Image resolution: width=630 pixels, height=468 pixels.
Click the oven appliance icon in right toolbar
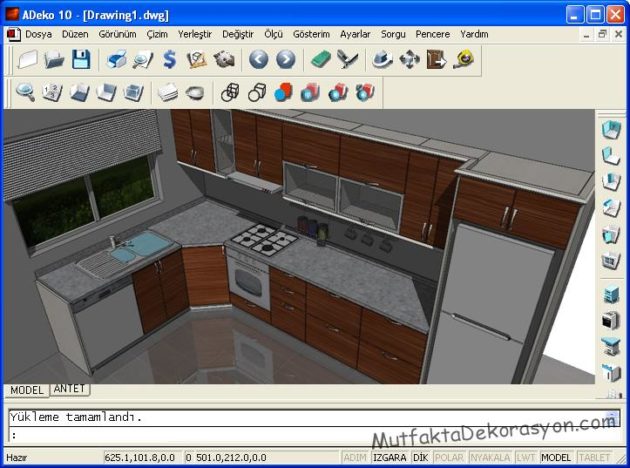(610, 320)
